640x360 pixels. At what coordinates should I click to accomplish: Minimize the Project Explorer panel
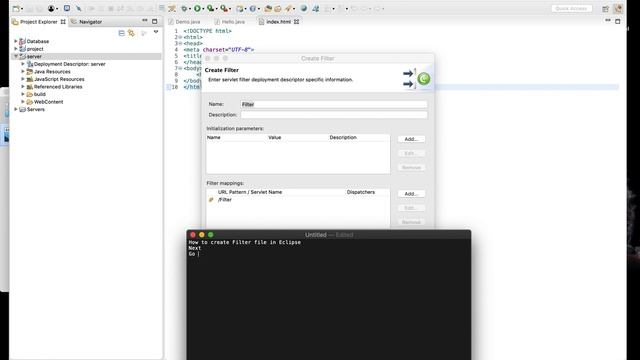pos(145,20)
